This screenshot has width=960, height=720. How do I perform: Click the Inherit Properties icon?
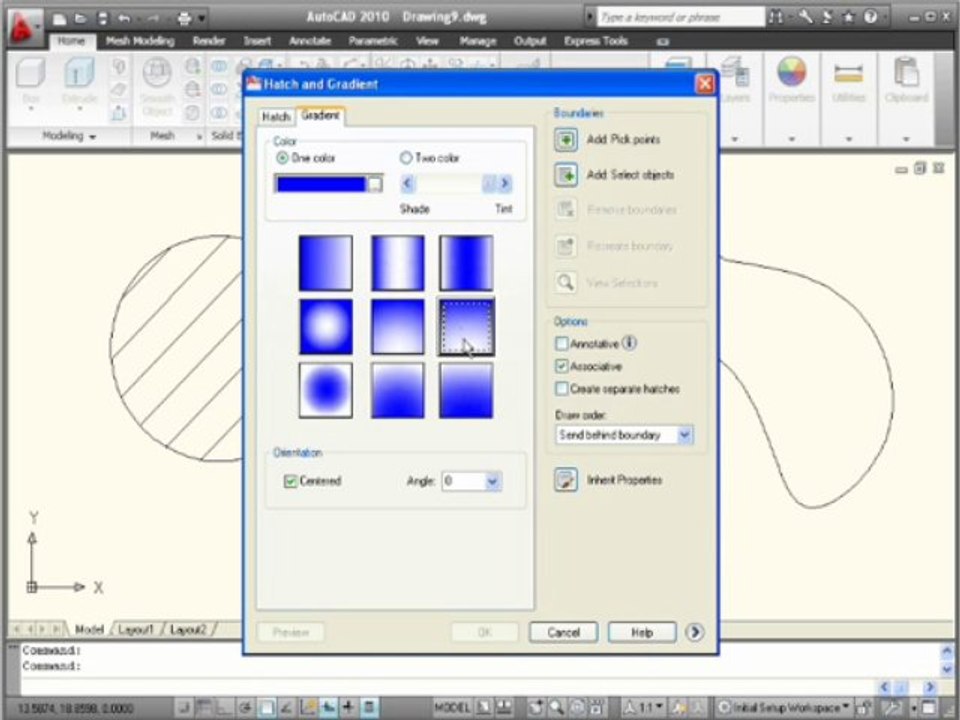tap(565, 480)
